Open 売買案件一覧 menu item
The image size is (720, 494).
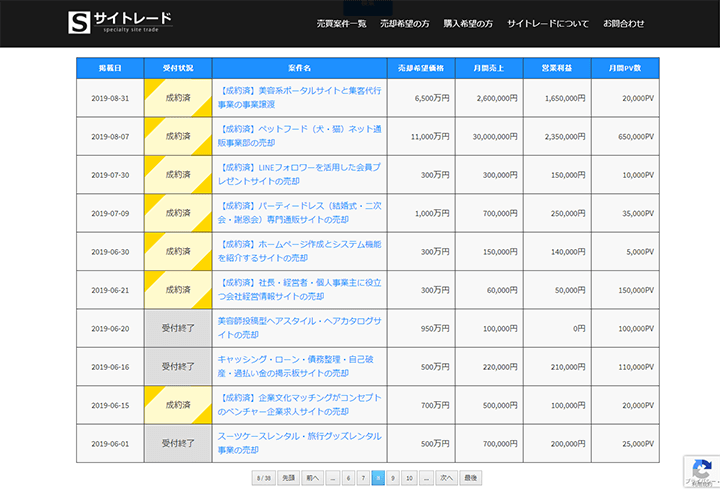(341, 23)
